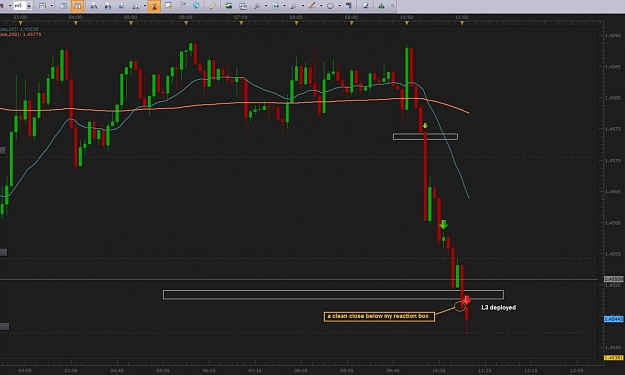This screenshot has width=625, height=375.
Task: Toggle the highlighted hourglass toolbar button
Action: pos(154,6)
